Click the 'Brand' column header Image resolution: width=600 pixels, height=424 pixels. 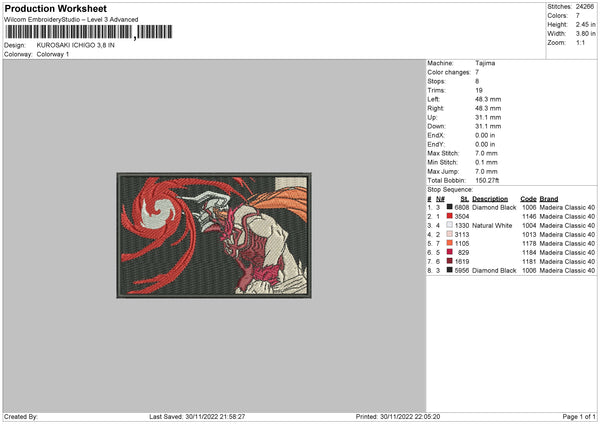[x=549, y=199]
